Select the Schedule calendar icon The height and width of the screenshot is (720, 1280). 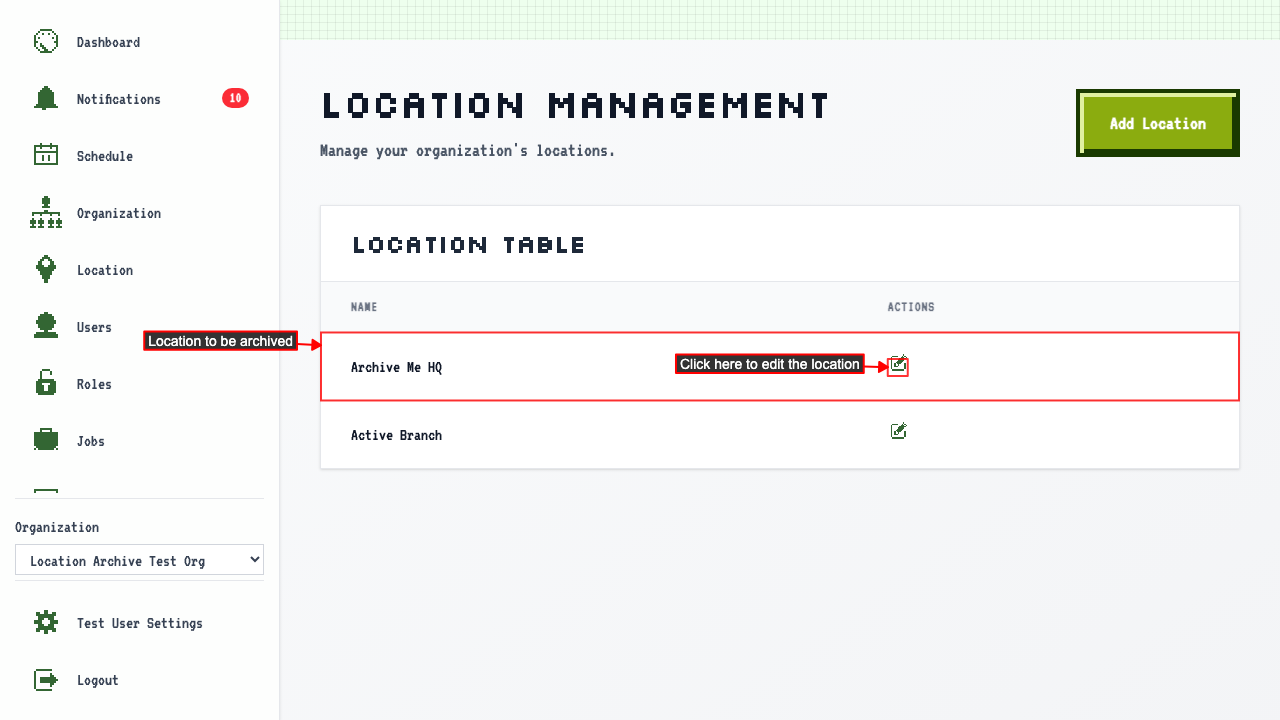click(46, 156)
